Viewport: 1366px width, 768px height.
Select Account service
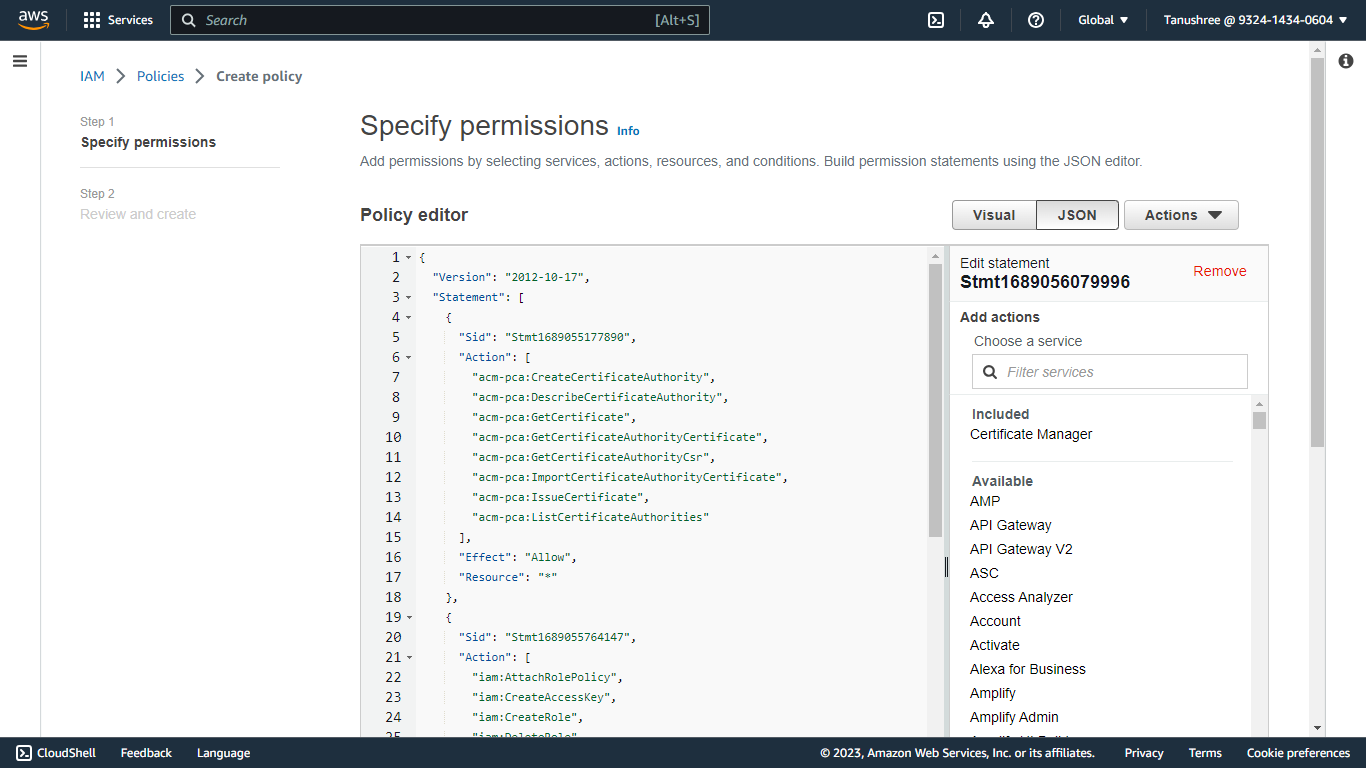(x=995, y=621)
